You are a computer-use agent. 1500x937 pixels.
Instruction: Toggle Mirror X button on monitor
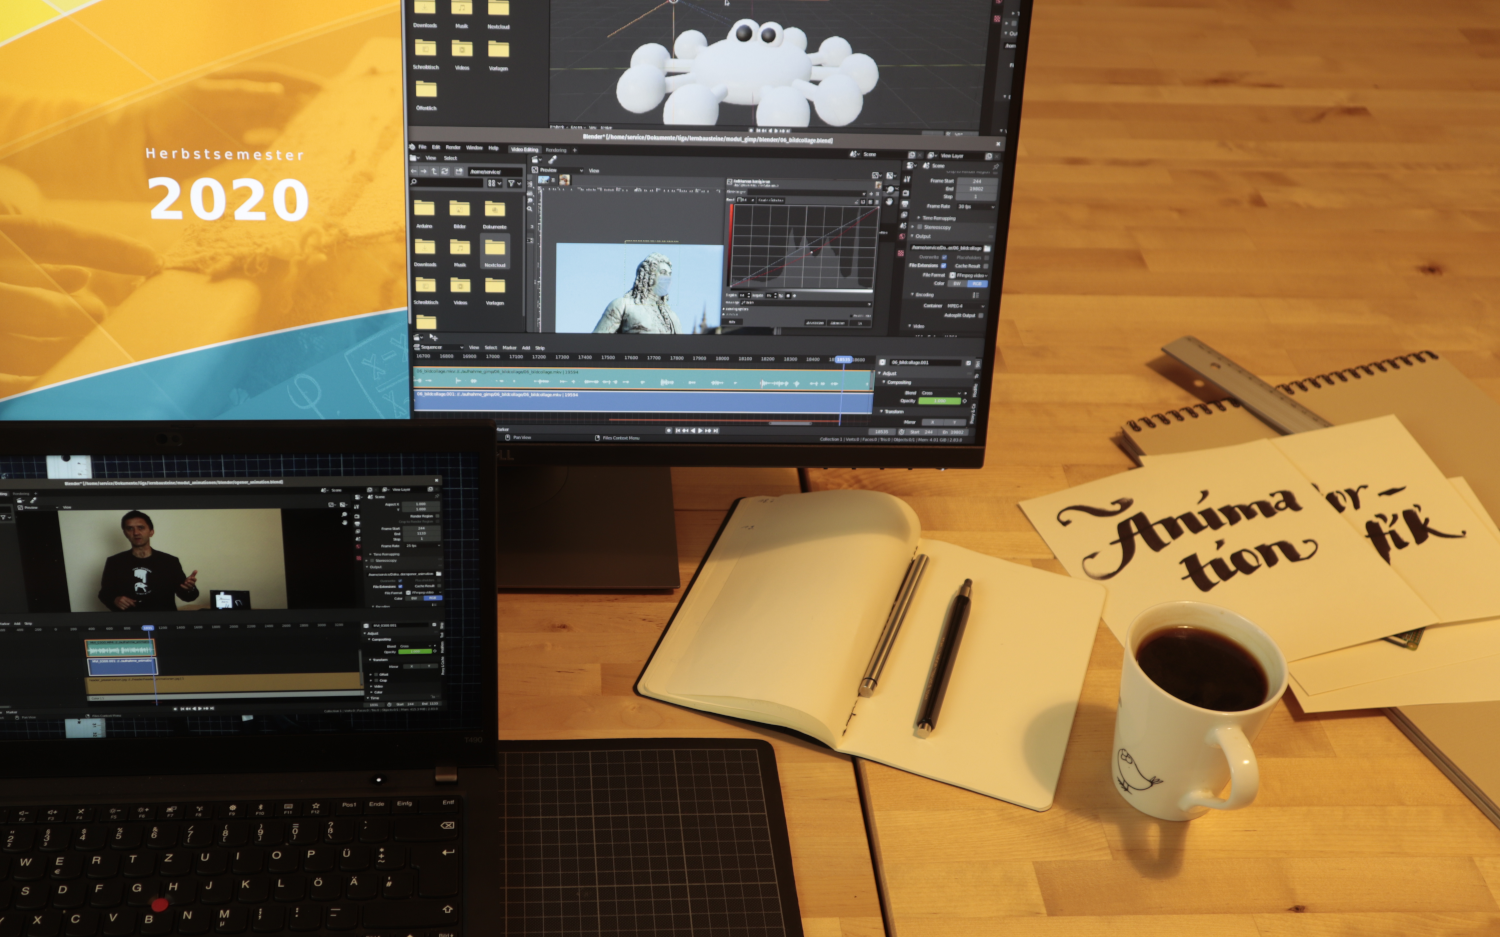(x=932, y=422)
